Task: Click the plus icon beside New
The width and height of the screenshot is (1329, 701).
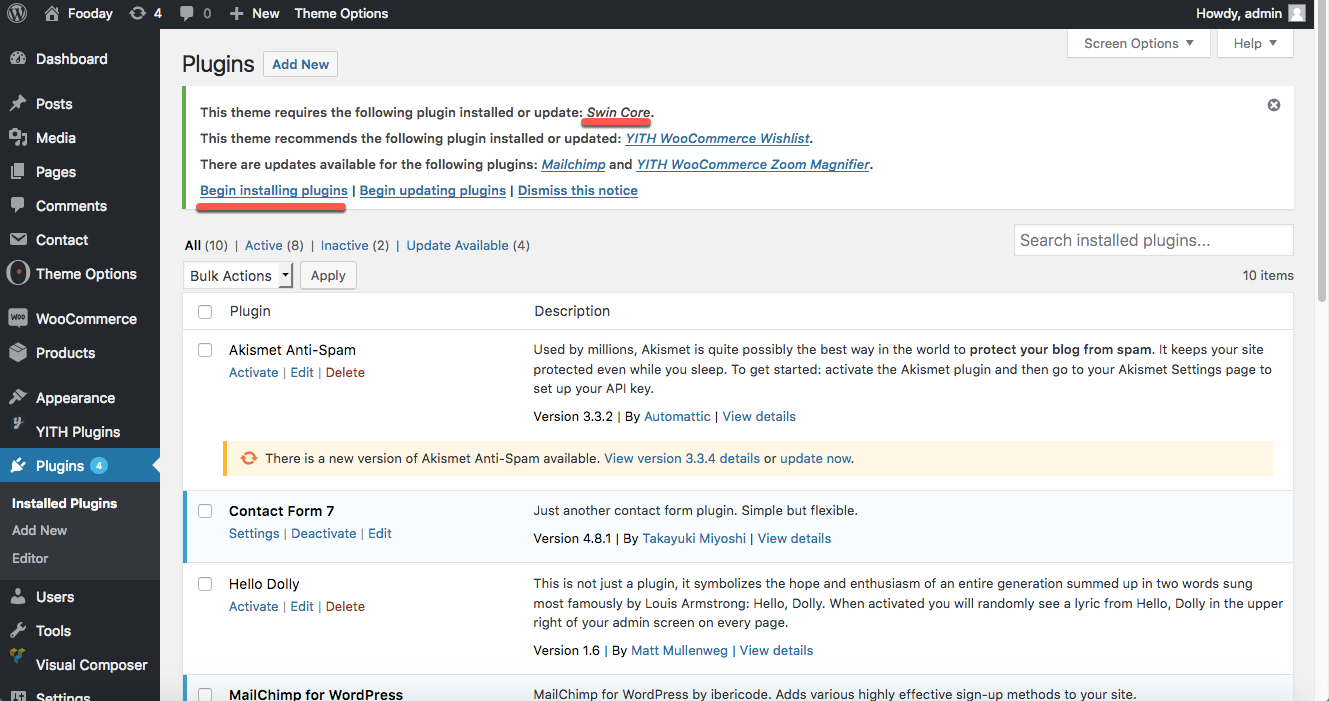Action: [236, 14]
